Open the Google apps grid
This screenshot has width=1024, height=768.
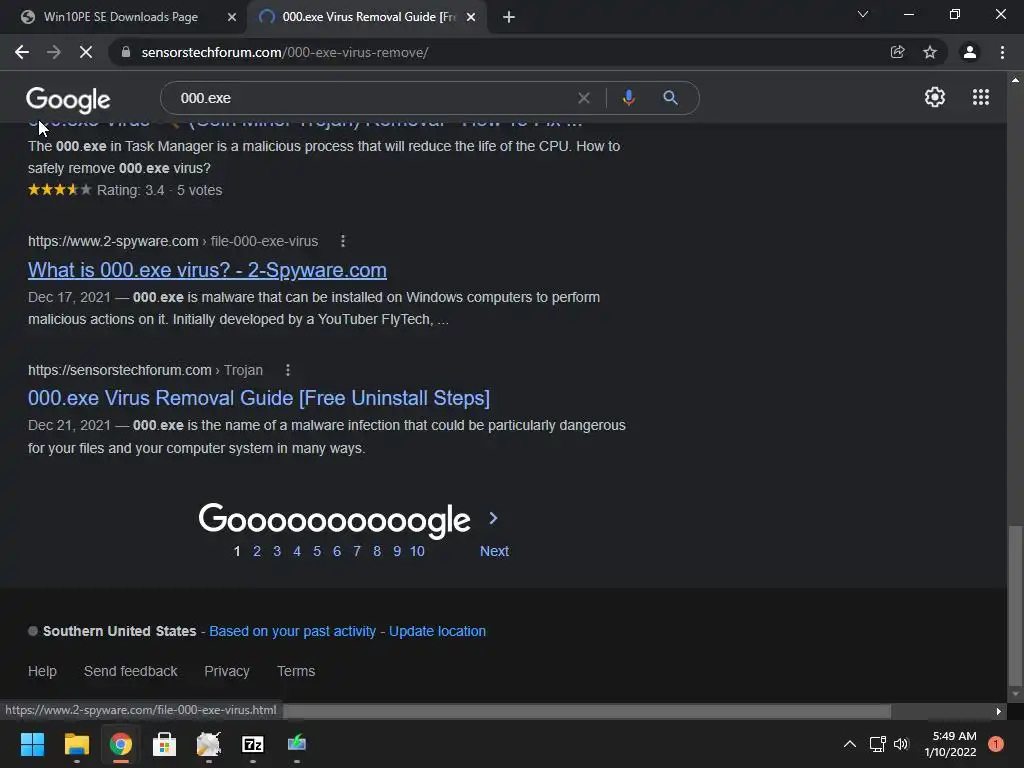pyautogui.click(x=980, y=97)
